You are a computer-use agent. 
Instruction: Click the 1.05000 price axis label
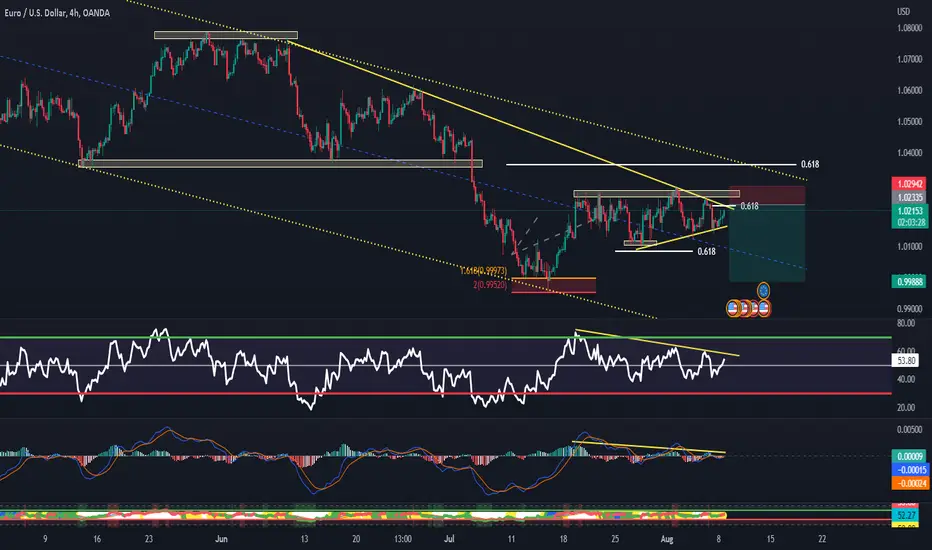(909, 122)
